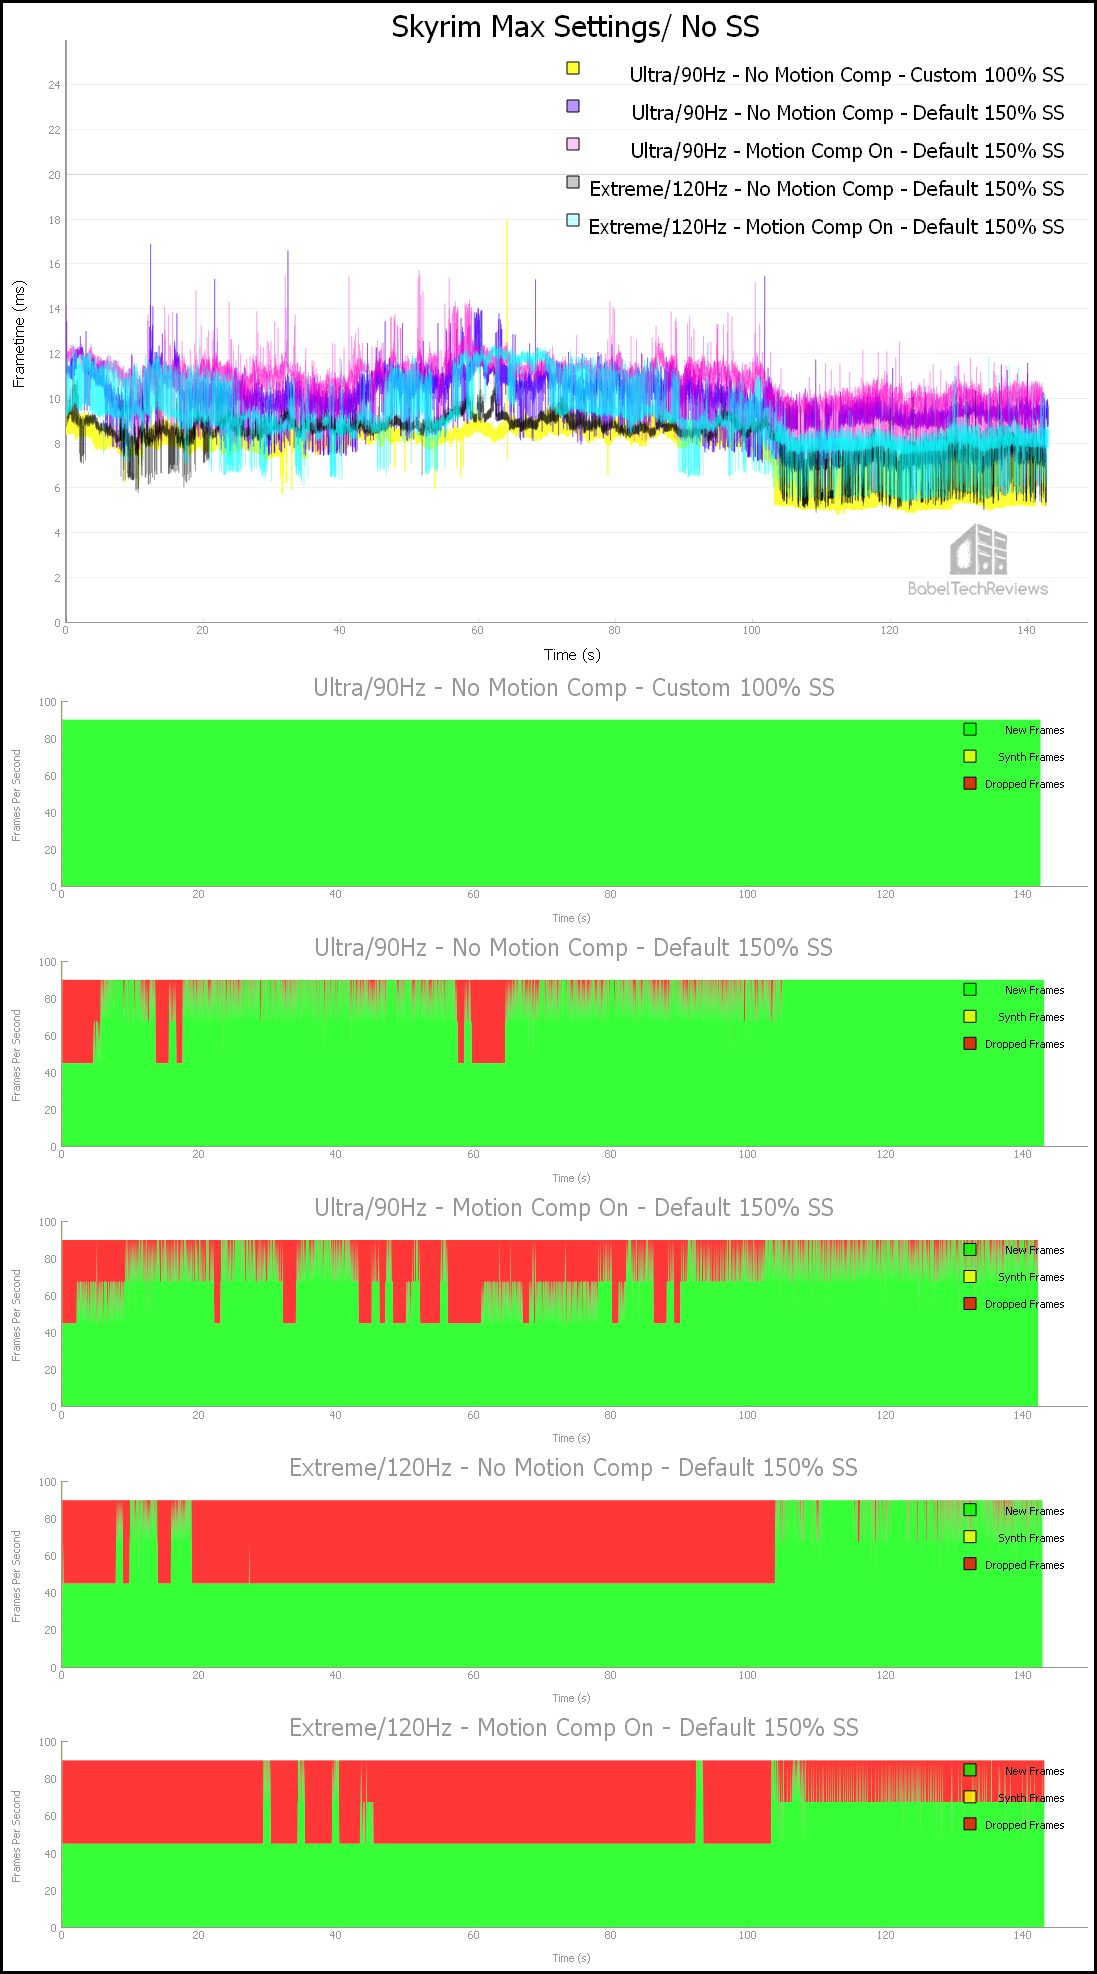The image size is (1097, 1974).
Task: Click green New Frames swatch in Extreme/120Hz Motion Comp On chart
Action: tap(970, 1770)
